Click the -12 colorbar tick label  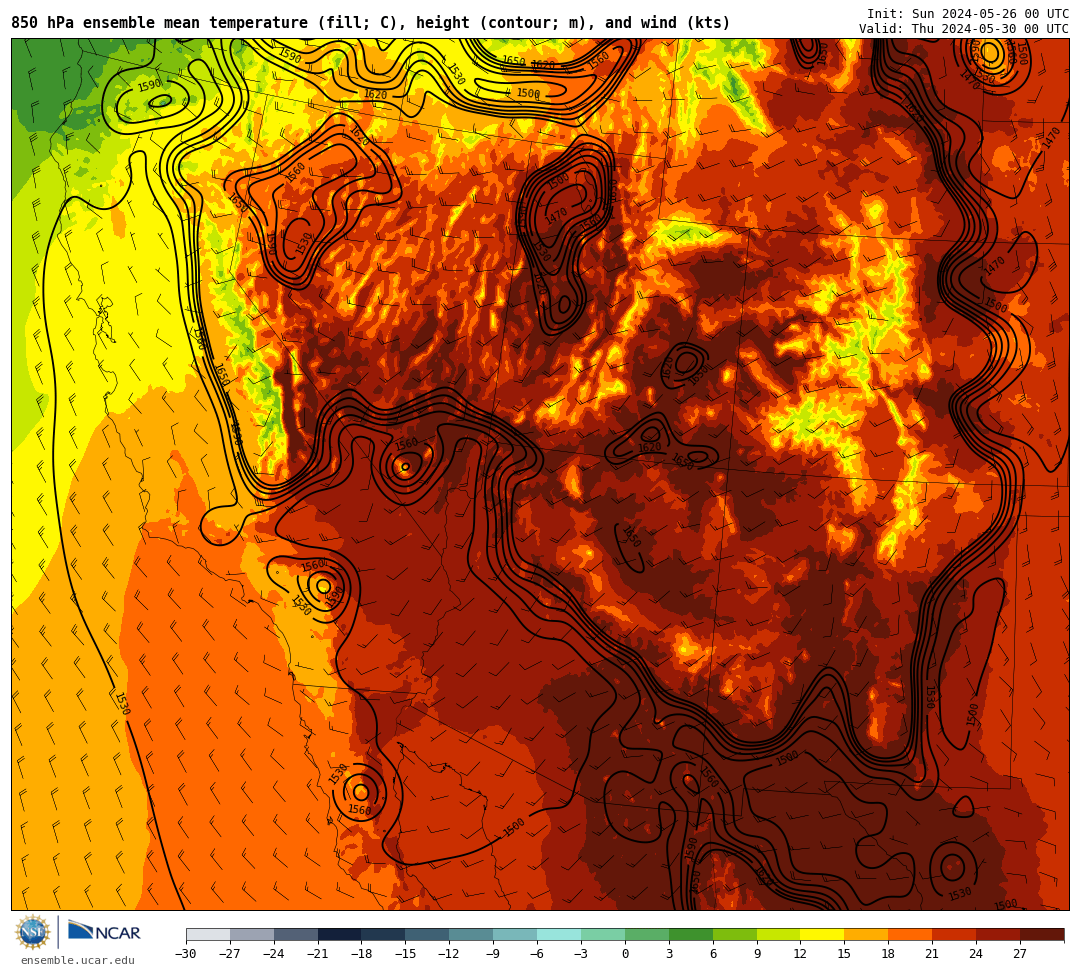point(450,954)
